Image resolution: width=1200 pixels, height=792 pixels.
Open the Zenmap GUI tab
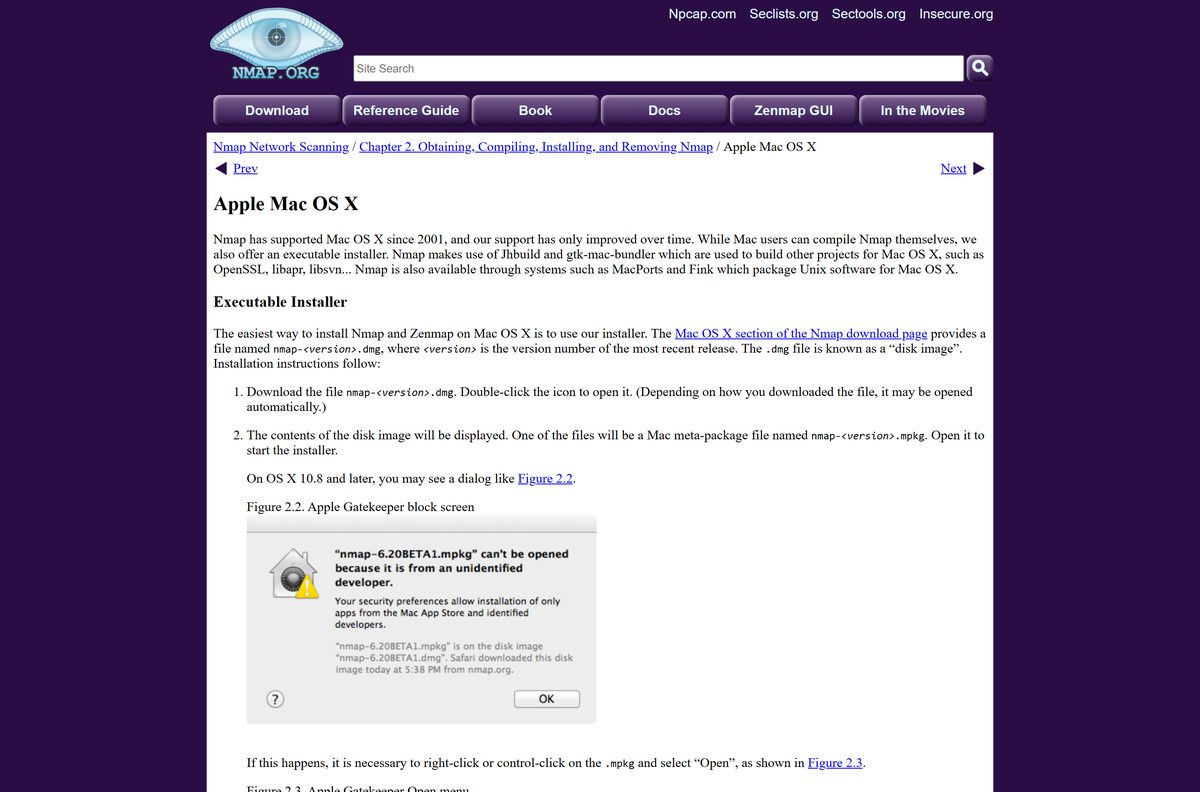(x=793, y=110)
